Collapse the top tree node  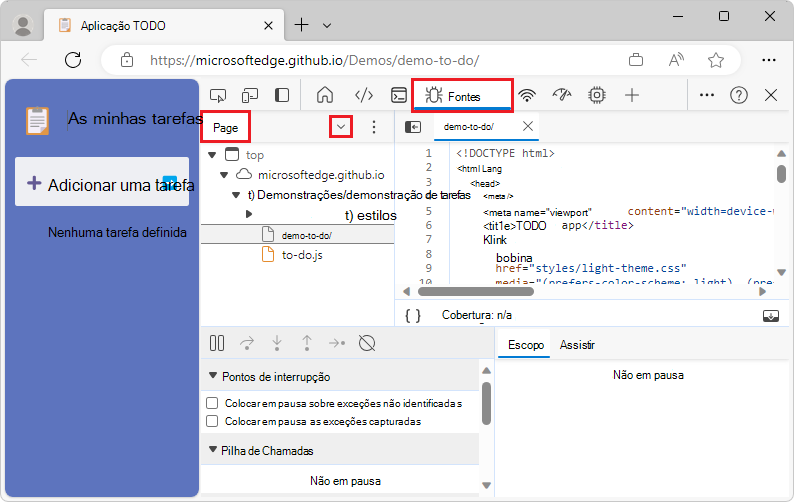click(212, 155)
